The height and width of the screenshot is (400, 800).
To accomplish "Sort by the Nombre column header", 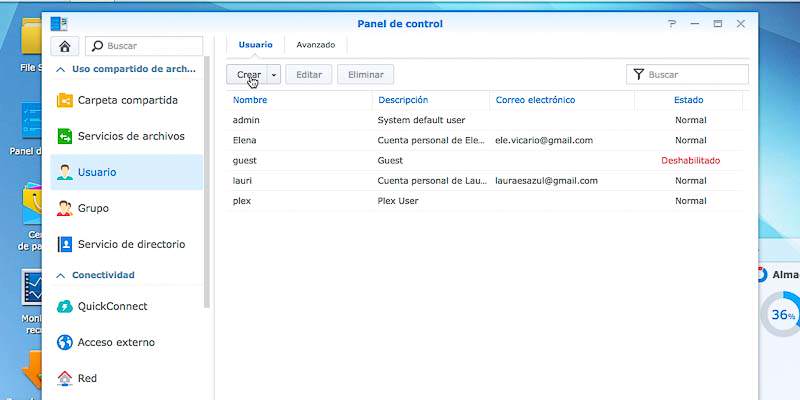I will click(x=299, y=100).
